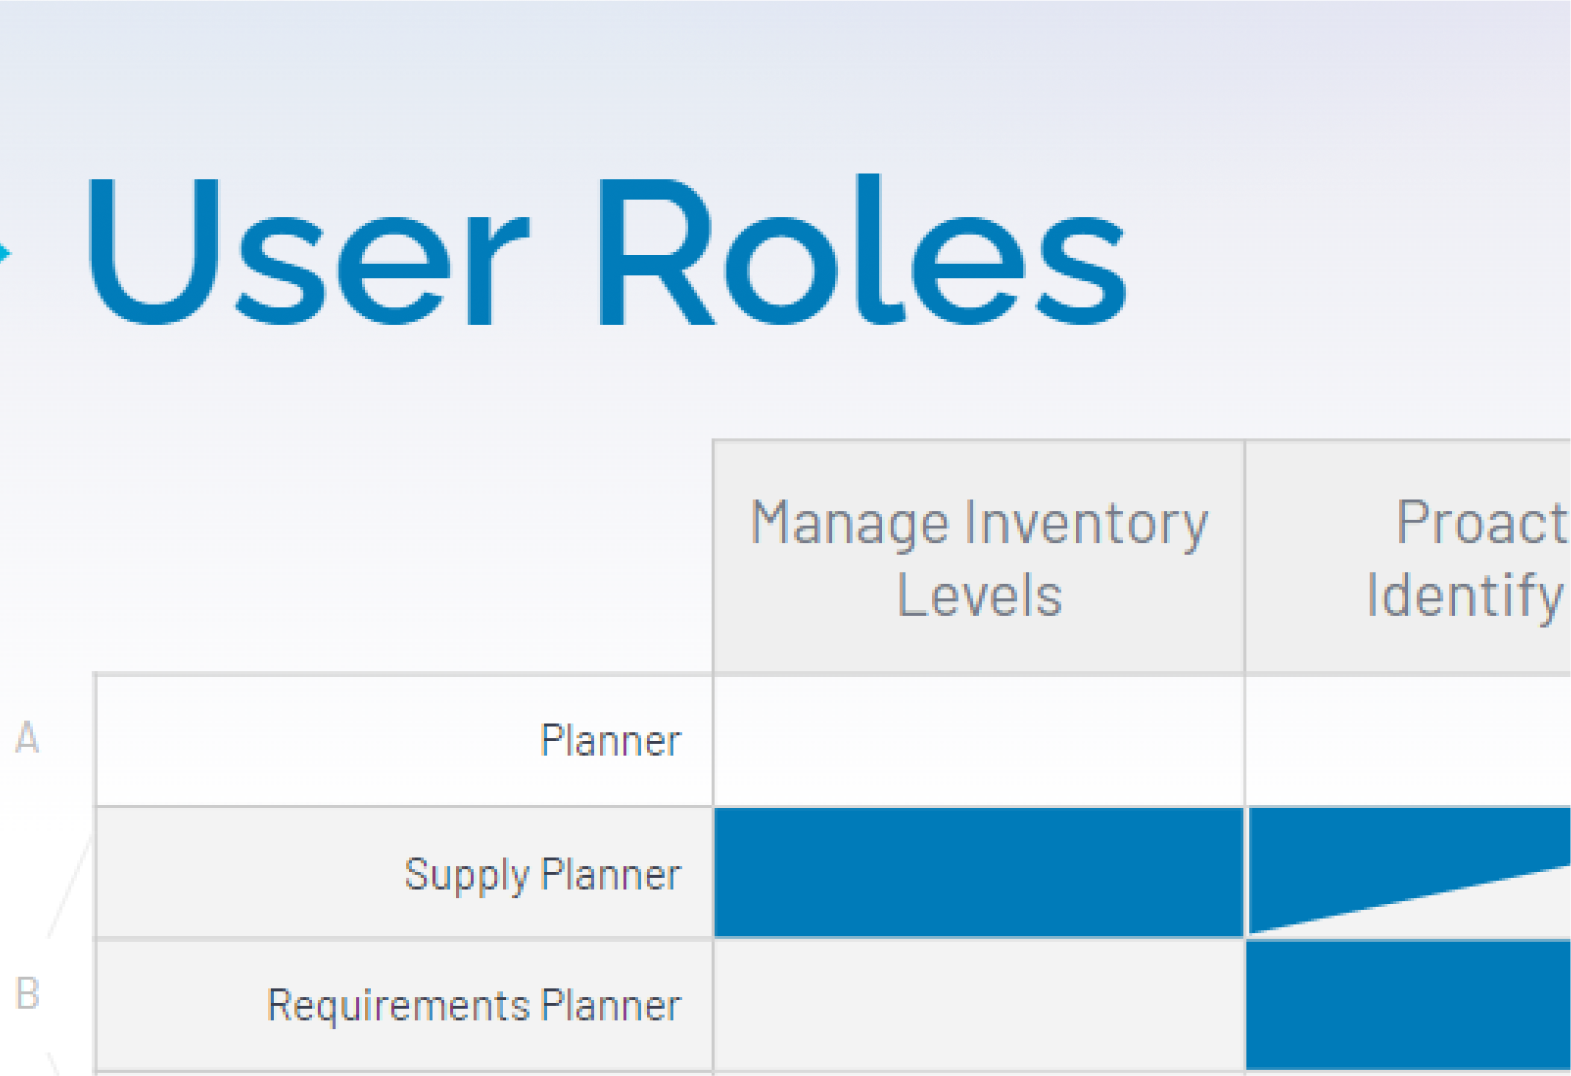1571x1076 pixels.
Task: Click the blank area above the row labels
Action: [400, 557]
